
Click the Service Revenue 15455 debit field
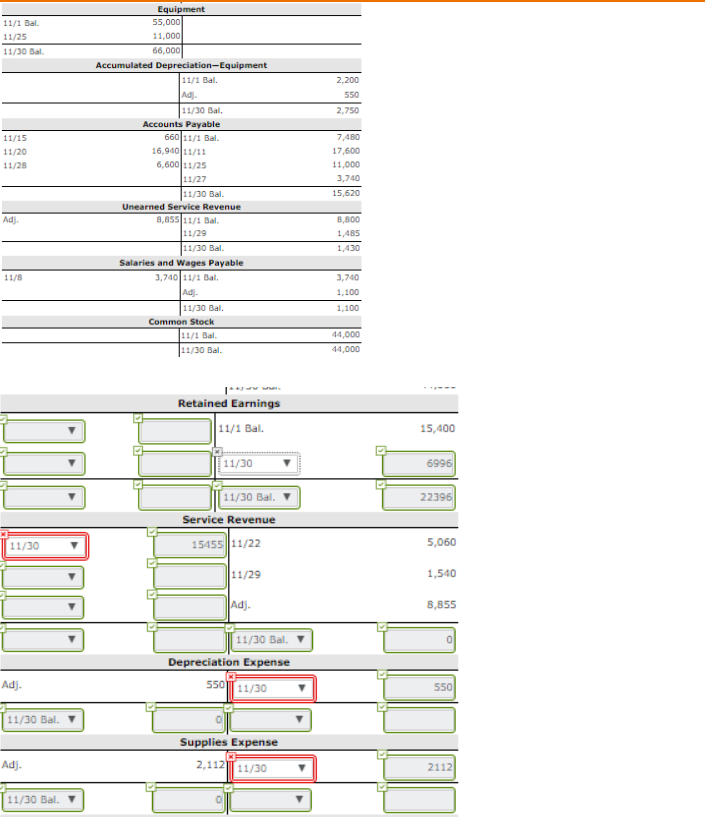pyautogui.click(x=190, y=544)
